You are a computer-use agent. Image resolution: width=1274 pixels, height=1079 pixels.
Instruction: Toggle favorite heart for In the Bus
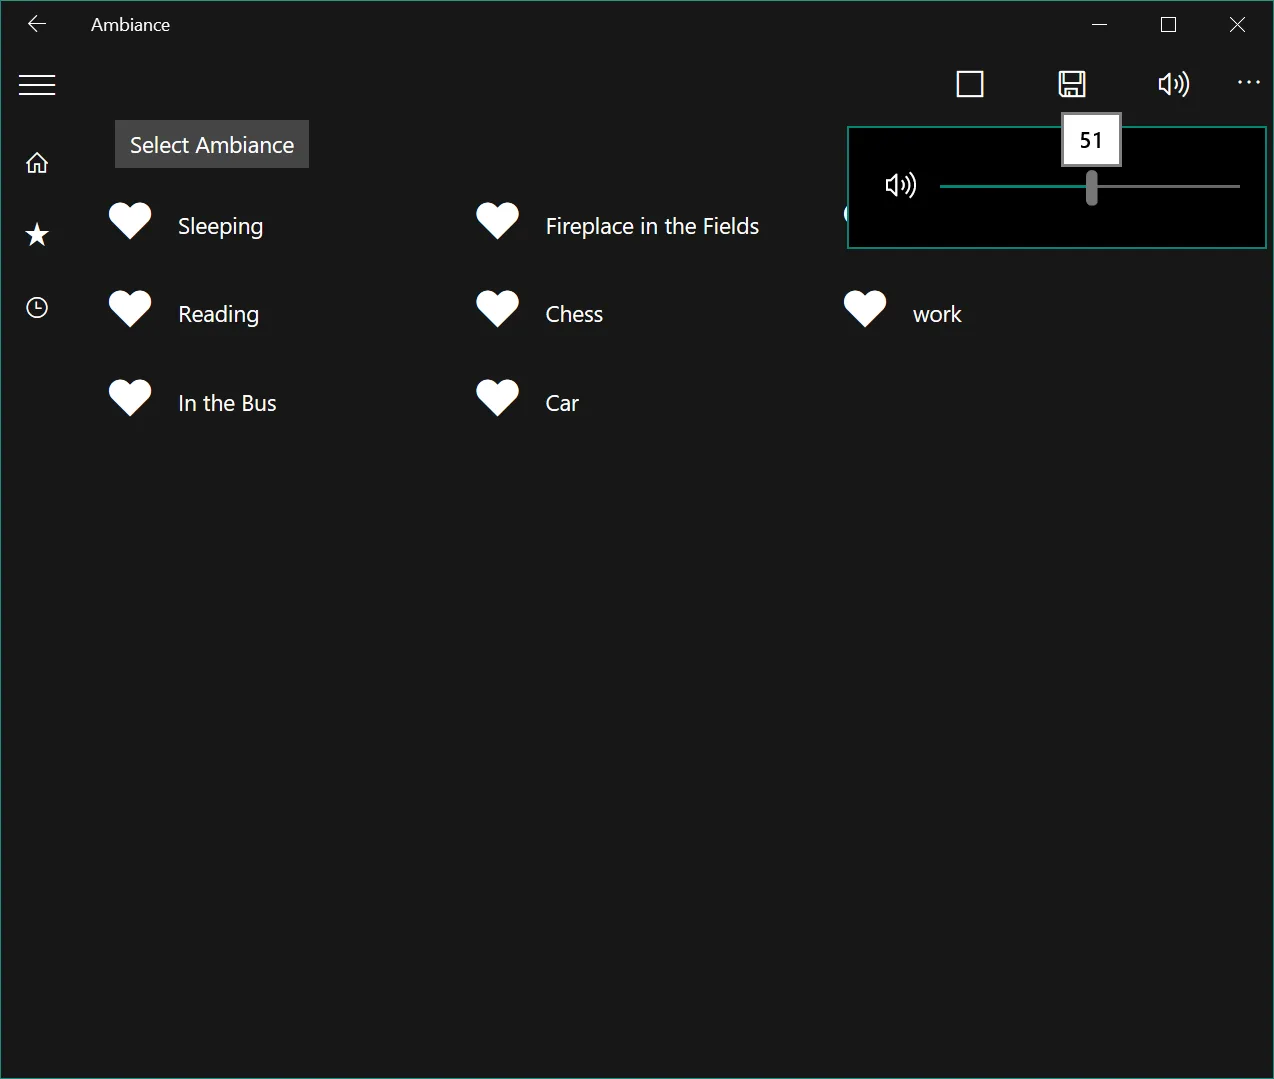click(130, 398)
